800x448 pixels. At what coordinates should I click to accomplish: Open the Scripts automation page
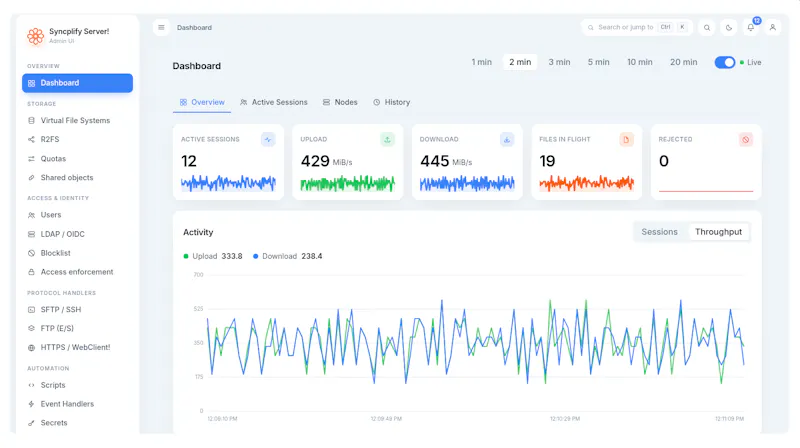pos(78,385)
